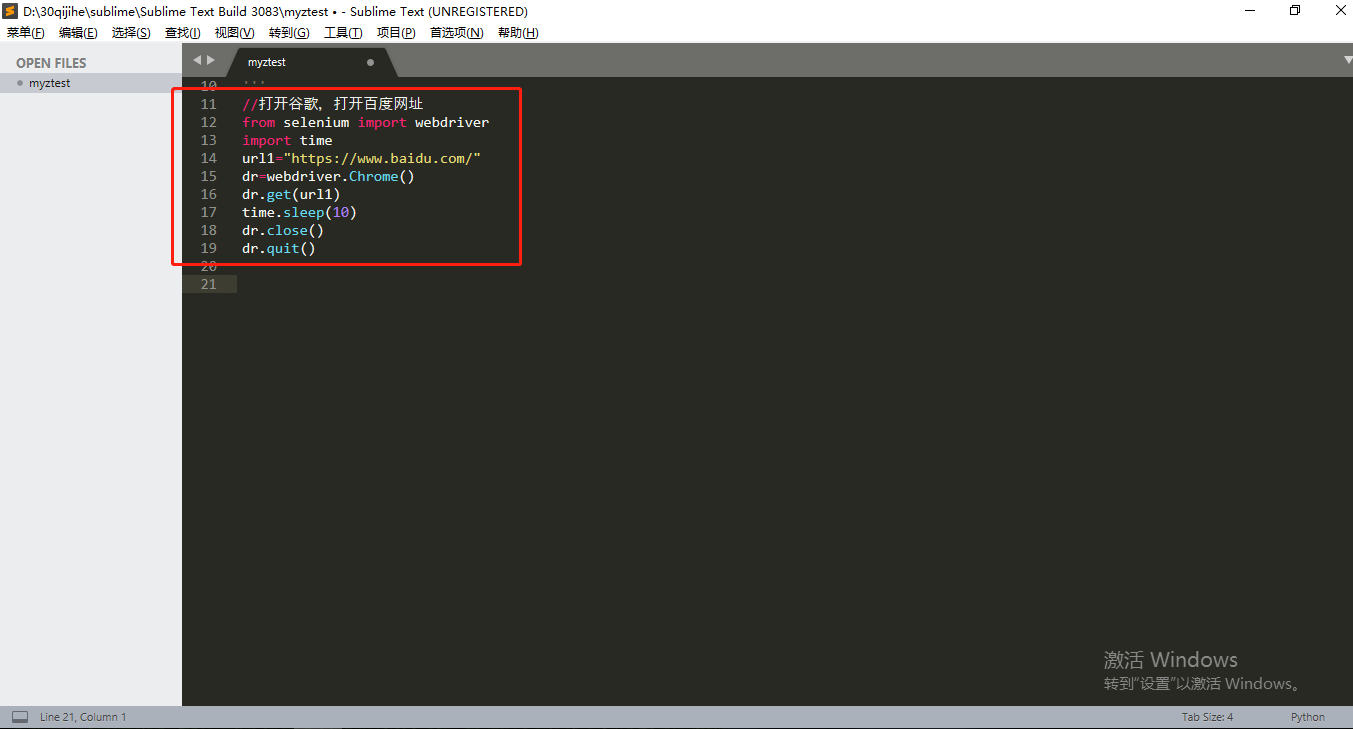Minimize the Sublime Text window
Screen dimensions: 1353x729
point(1251,11)
